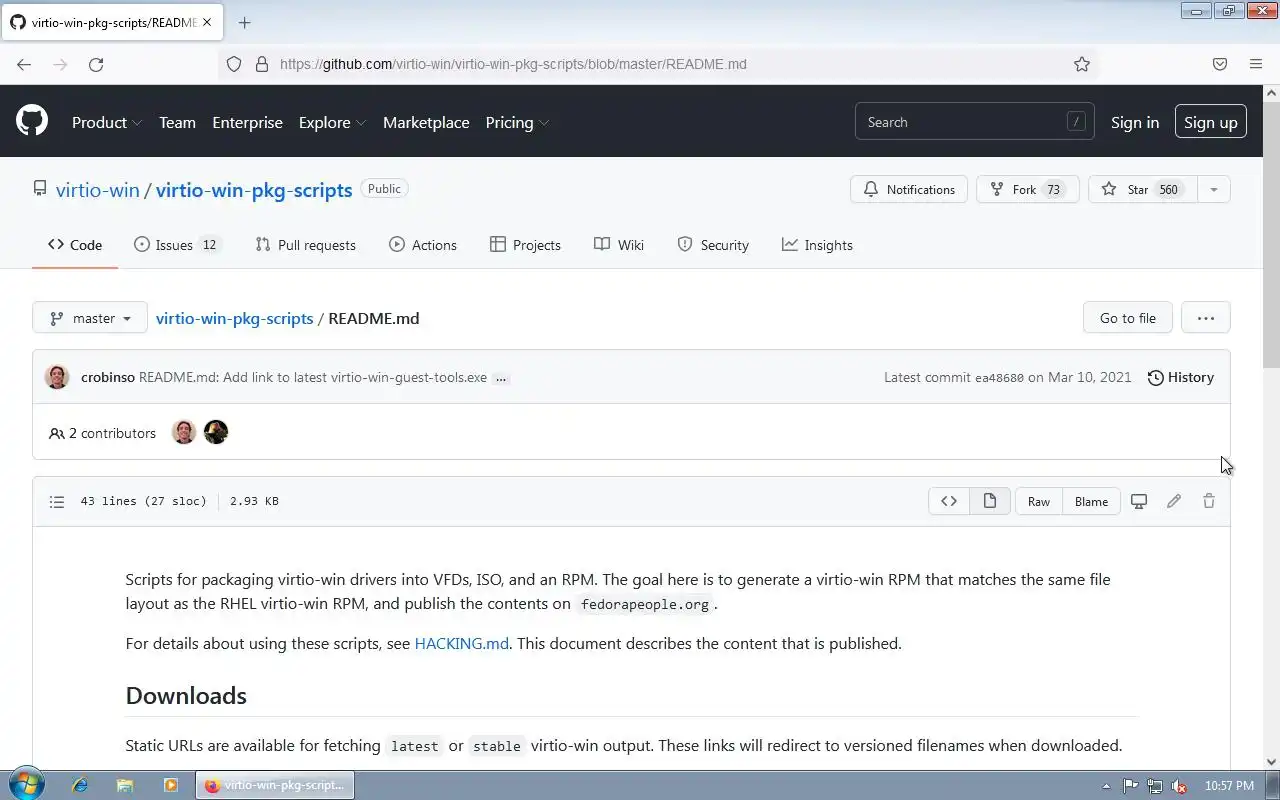Expand the Product menu
1280x800 pixels.
pos(107,122)
